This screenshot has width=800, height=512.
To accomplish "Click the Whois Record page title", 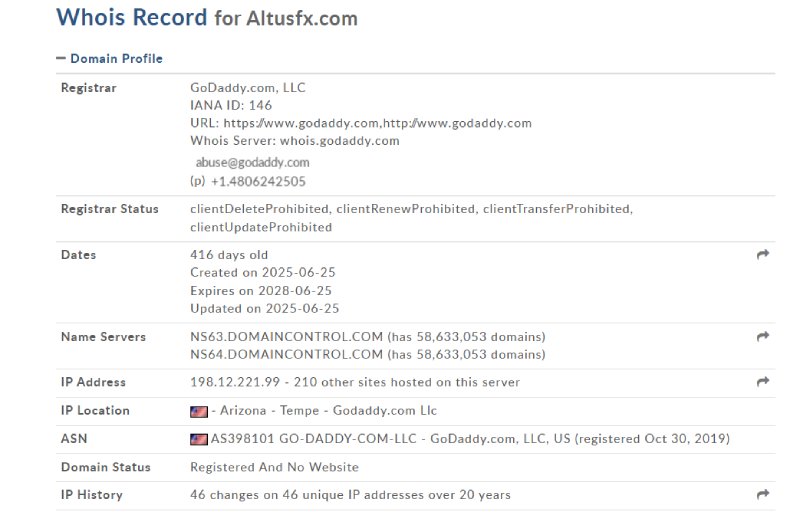I will (207, 17).
